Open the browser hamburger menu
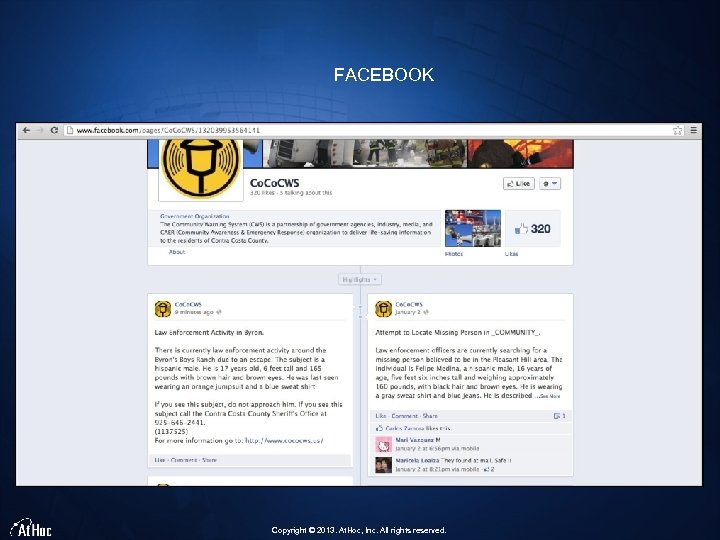 [693, 130]
